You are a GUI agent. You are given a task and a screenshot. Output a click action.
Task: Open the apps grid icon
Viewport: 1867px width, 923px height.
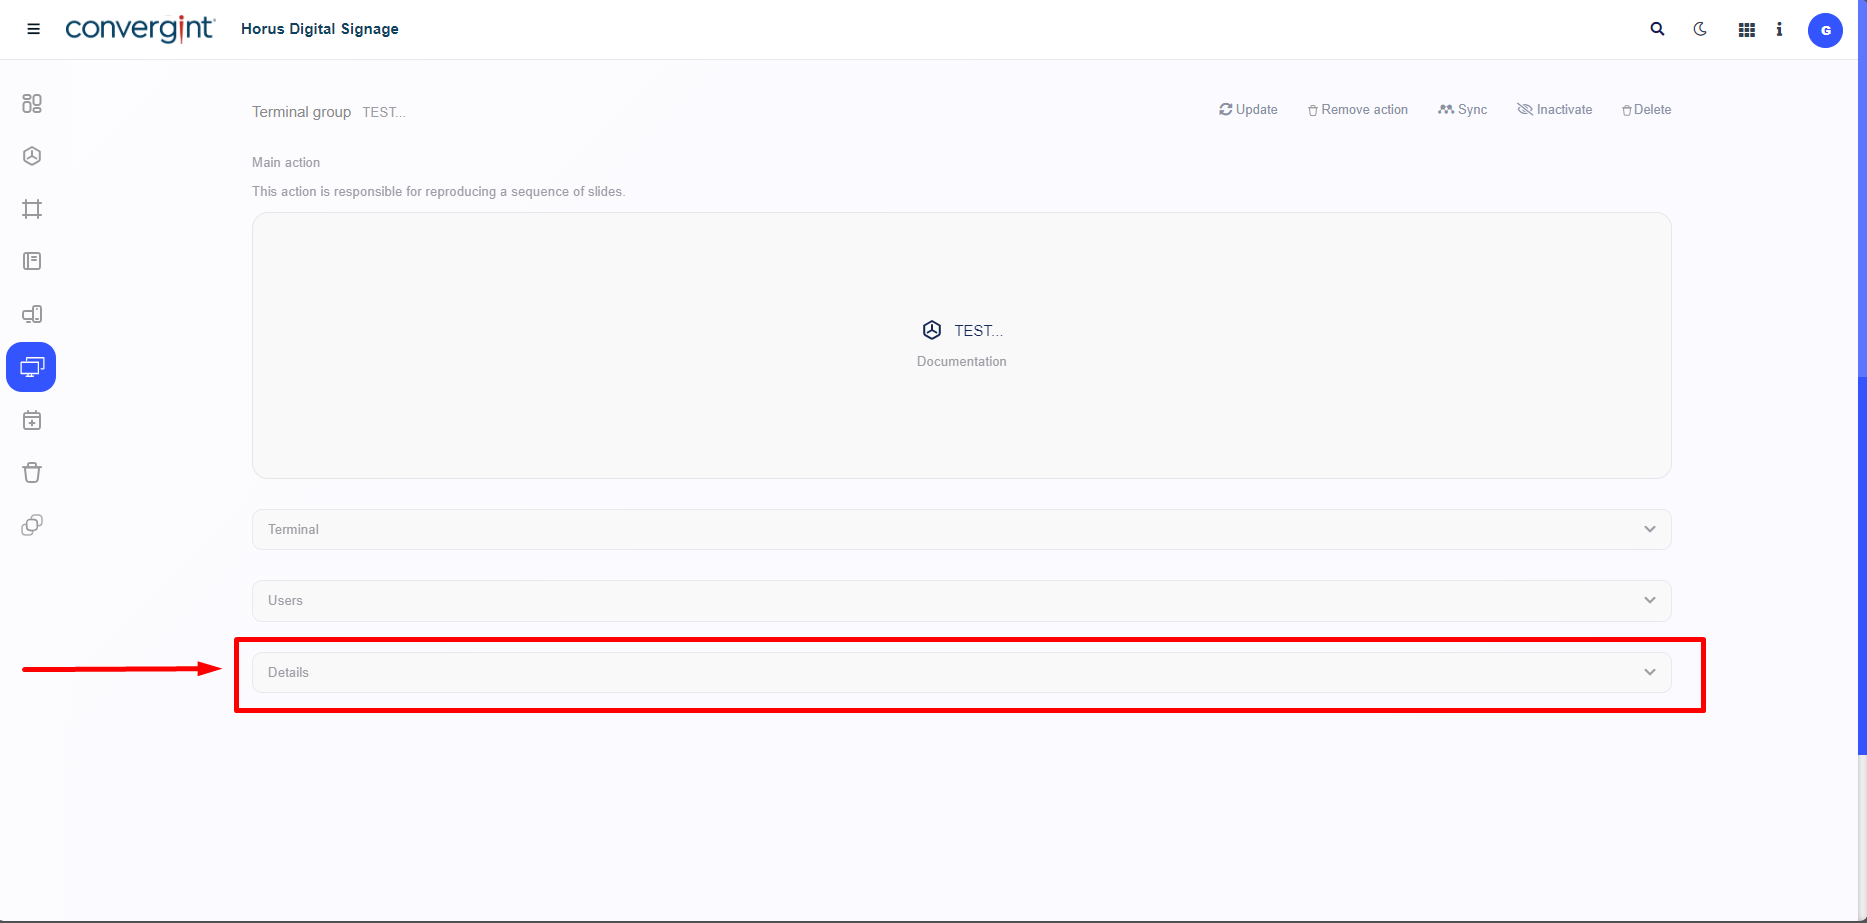[x=1747, y=30]
